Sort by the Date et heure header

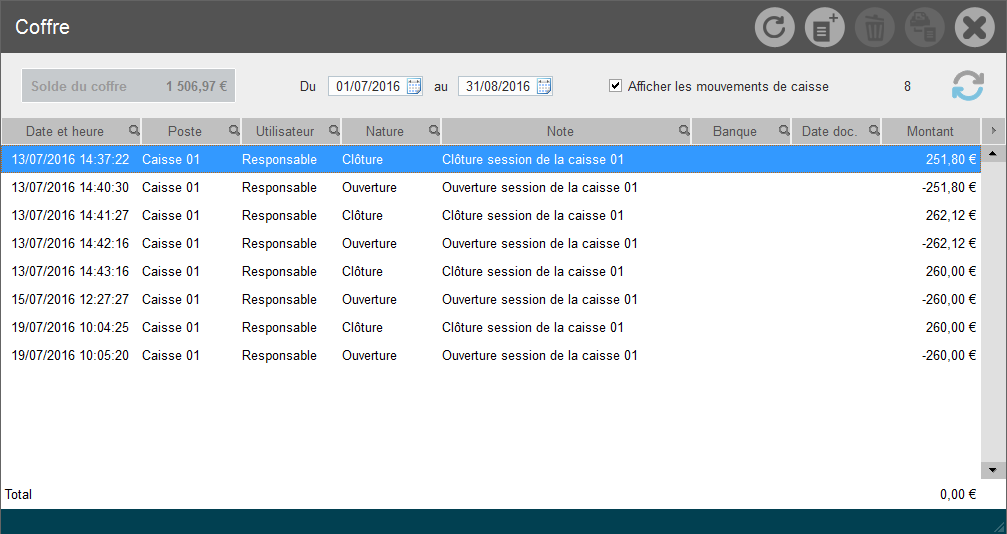[64, 131]
